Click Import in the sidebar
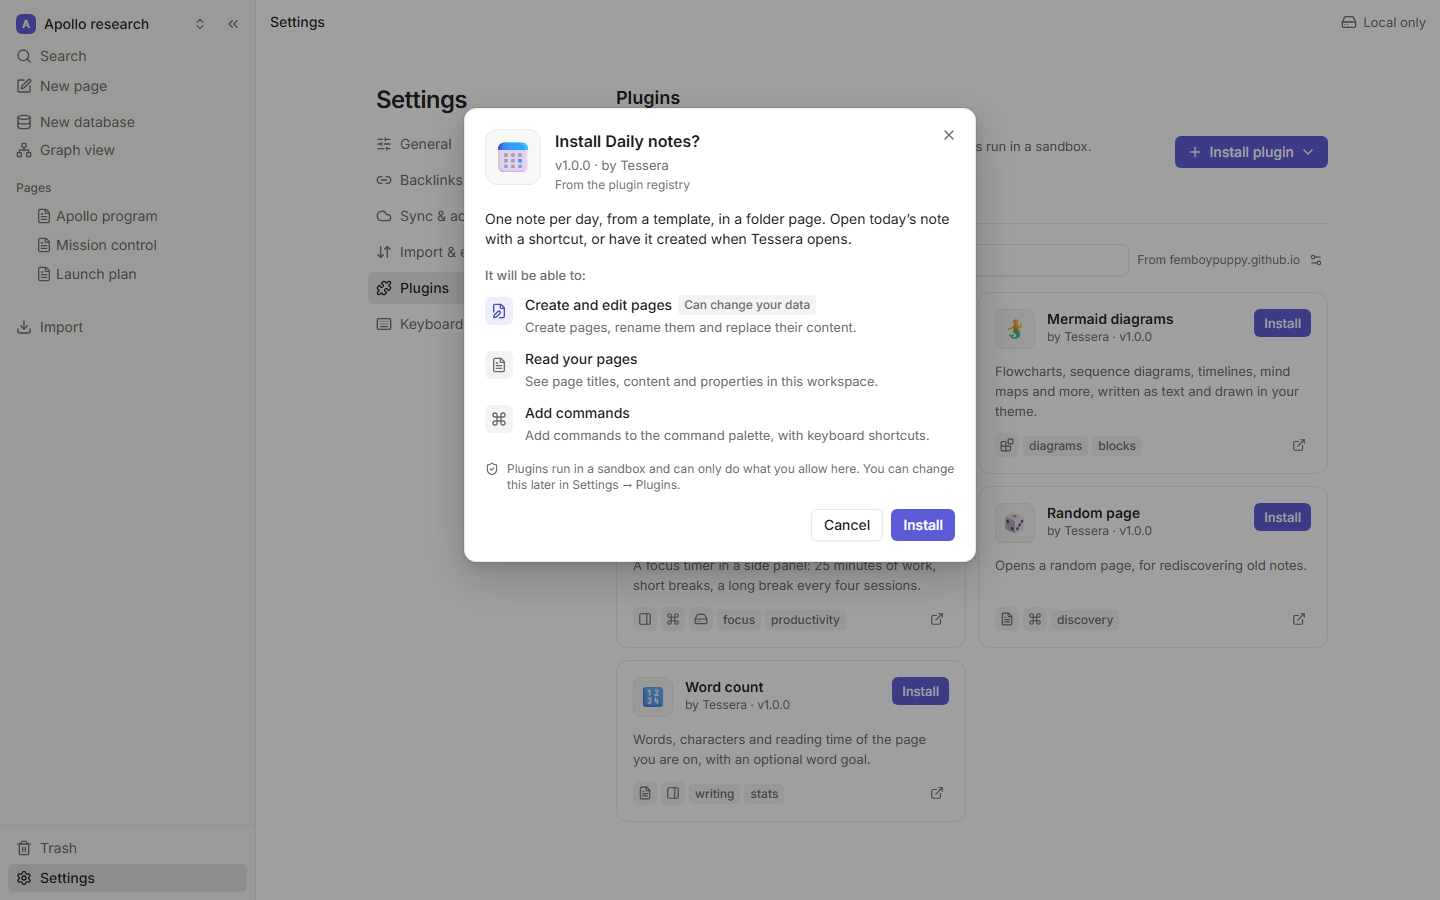 click(127, 327)
